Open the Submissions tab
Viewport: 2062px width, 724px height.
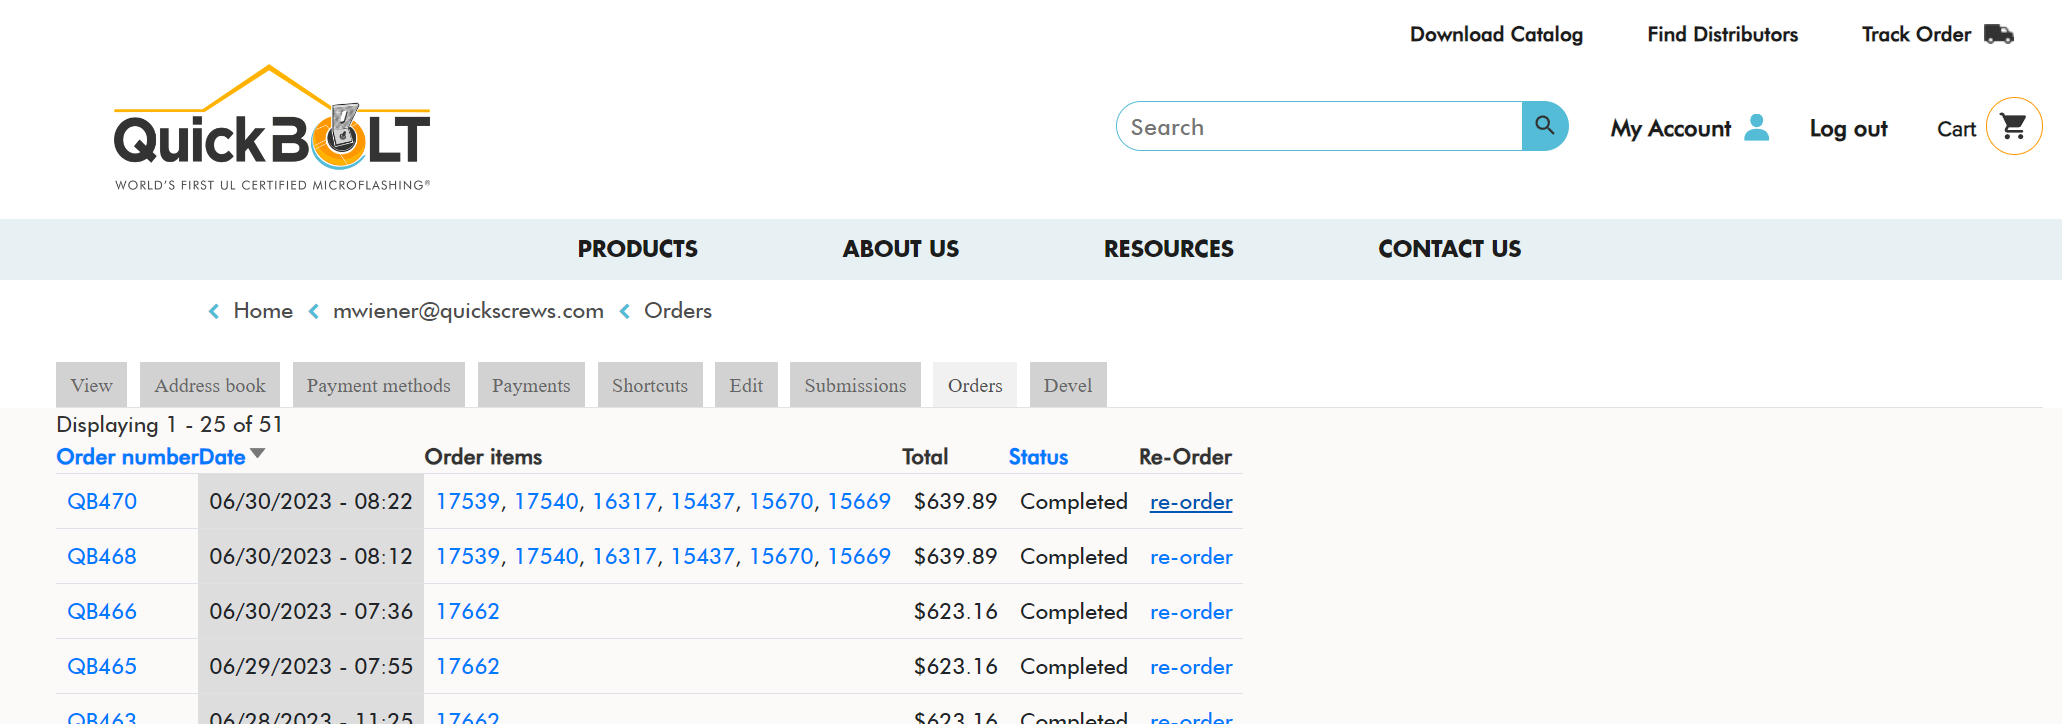[855, 386]
